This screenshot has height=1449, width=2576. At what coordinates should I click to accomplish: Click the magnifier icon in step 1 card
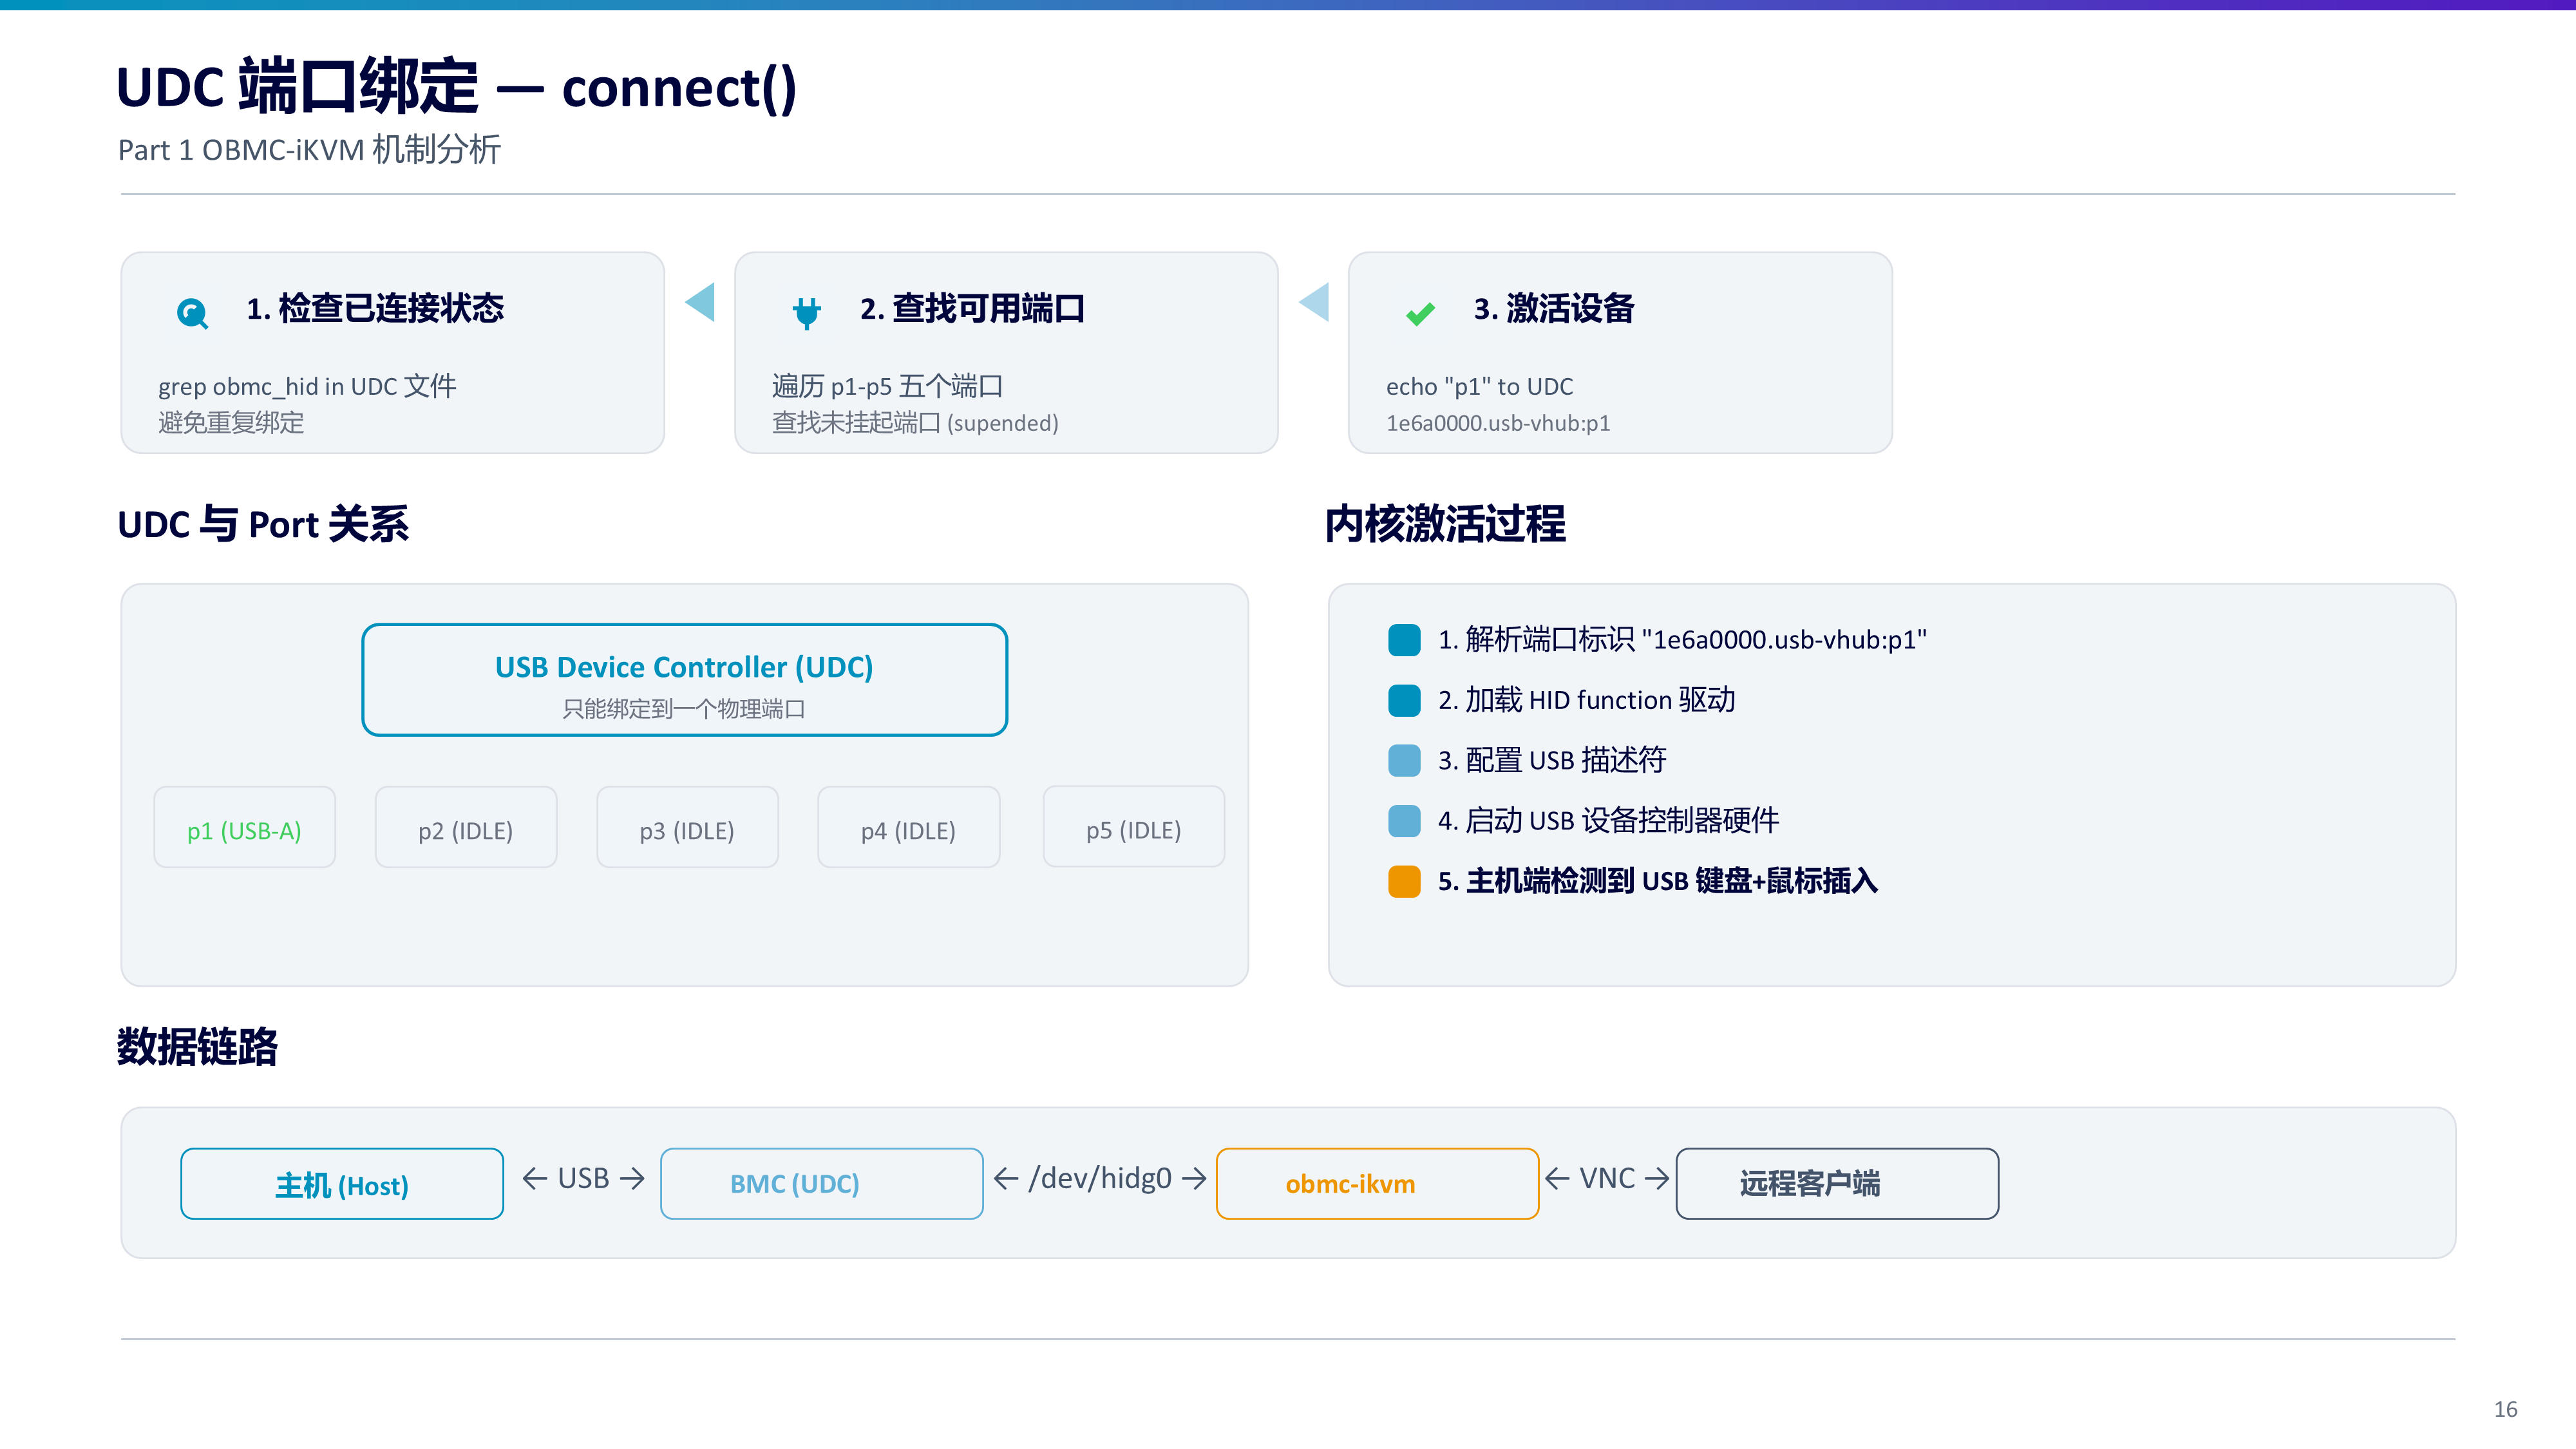(192, 313)
